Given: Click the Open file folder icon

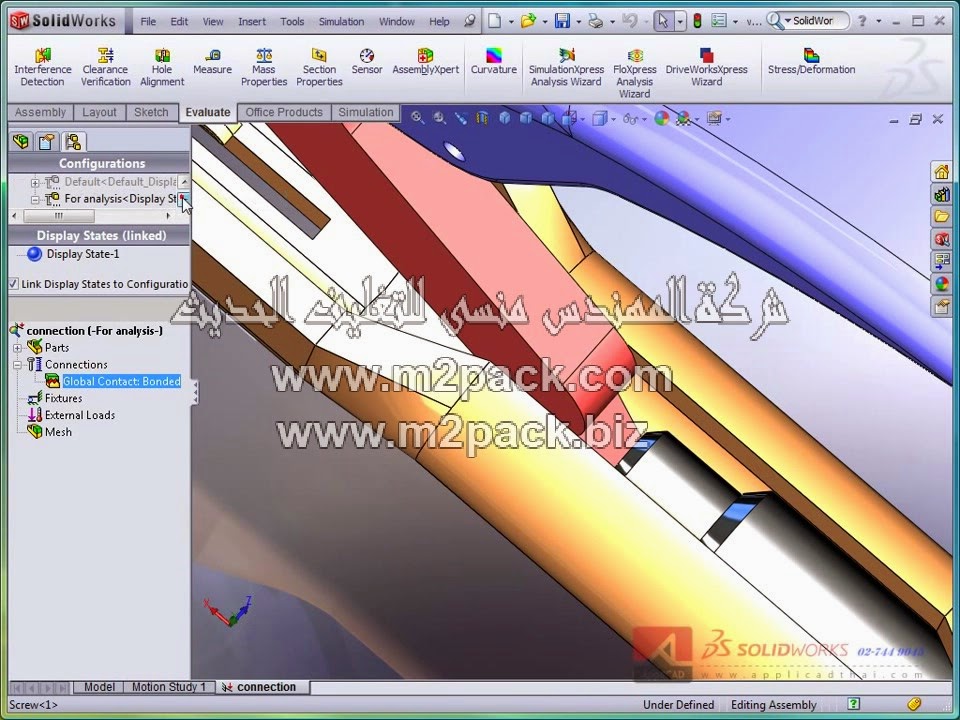Looking at the screenshot, I should 528,21.
